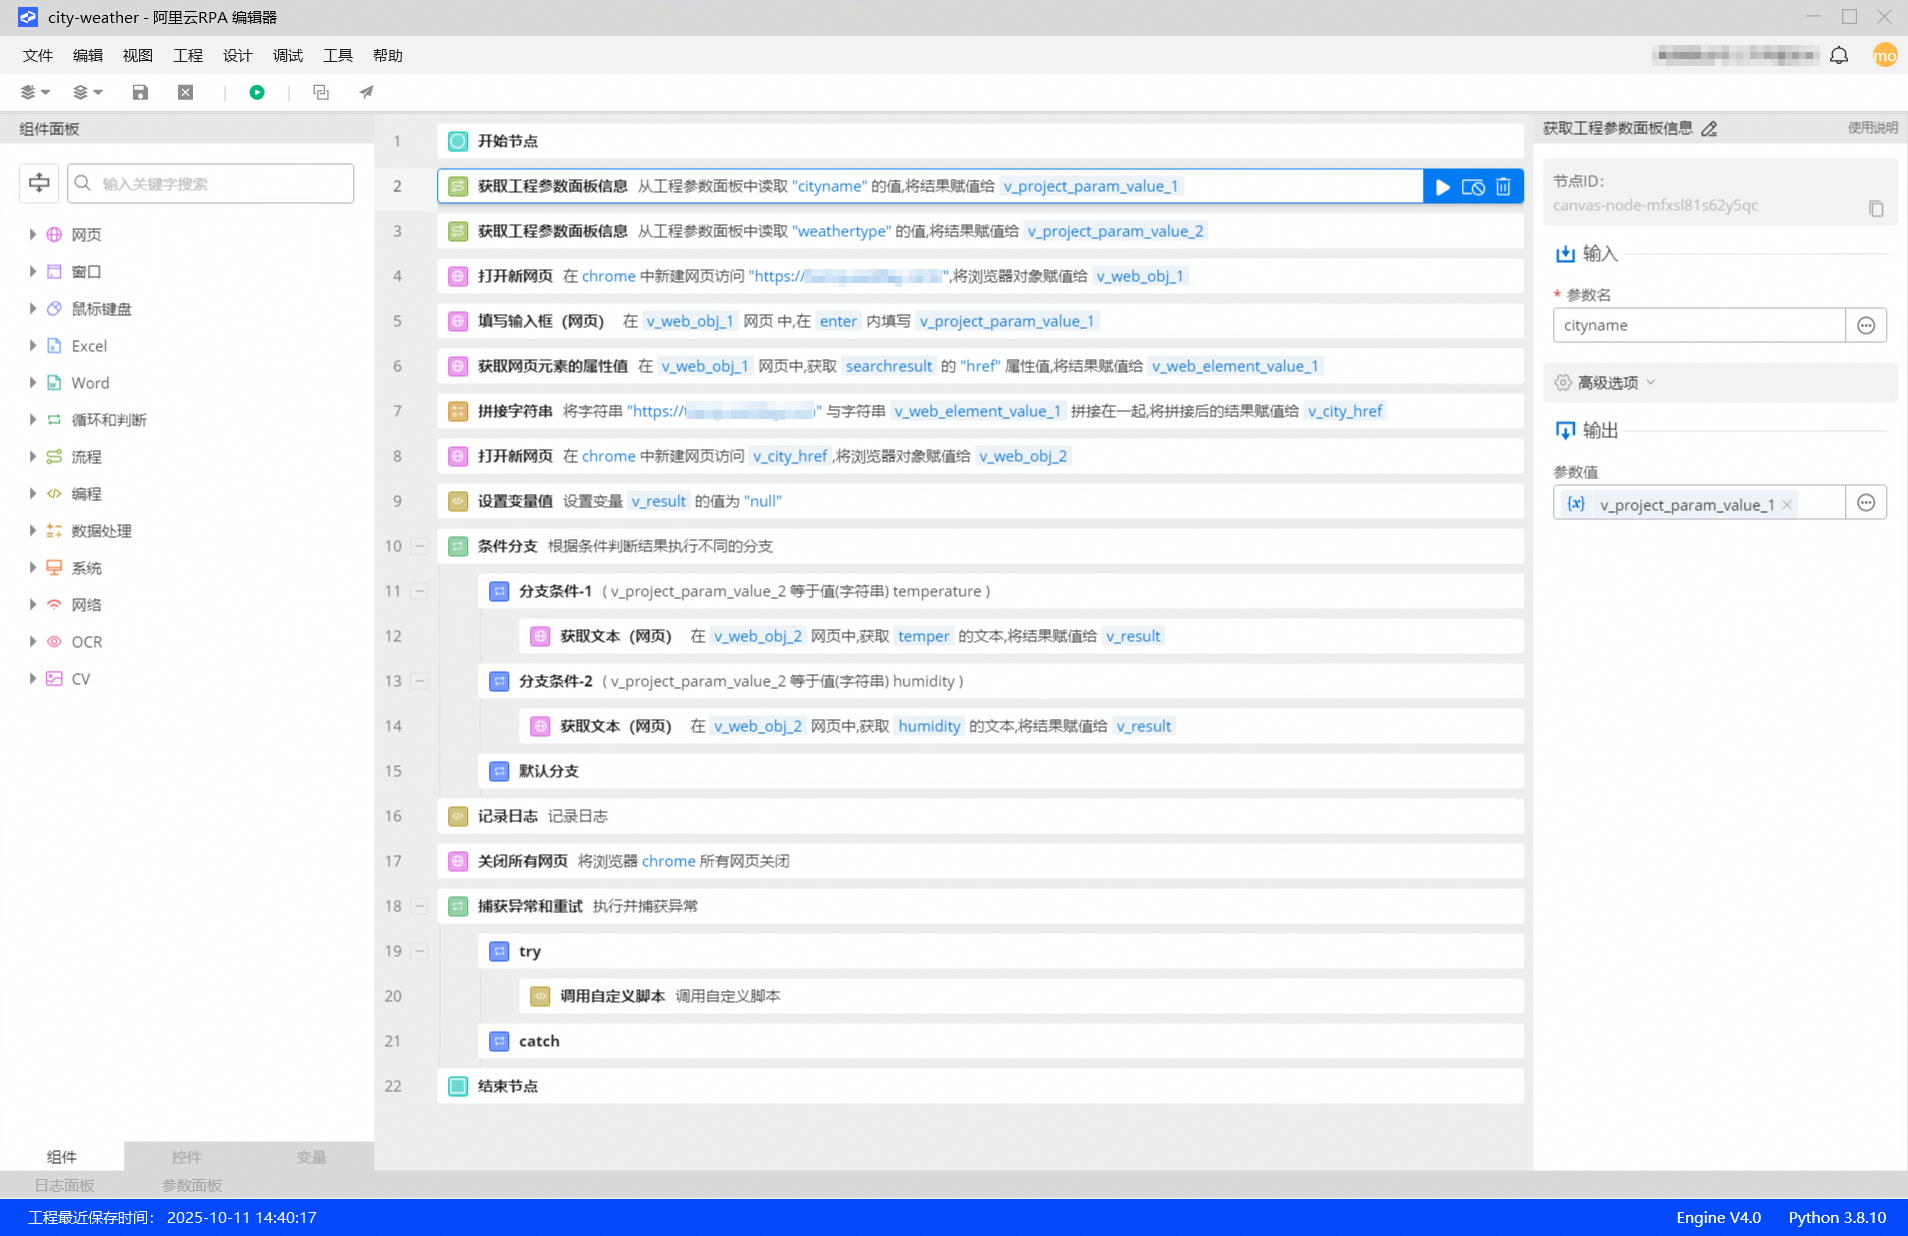Open the 参数面板 tab
1908x1236 pixels.
tap(192, 1185)
